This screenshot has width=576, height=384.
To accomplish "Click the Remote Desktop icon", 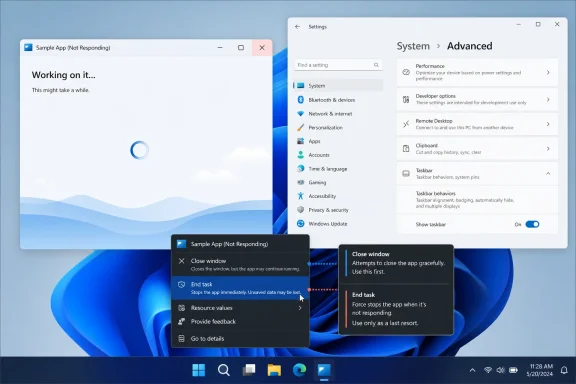I will pyautogui.click(x=406, y=124).
